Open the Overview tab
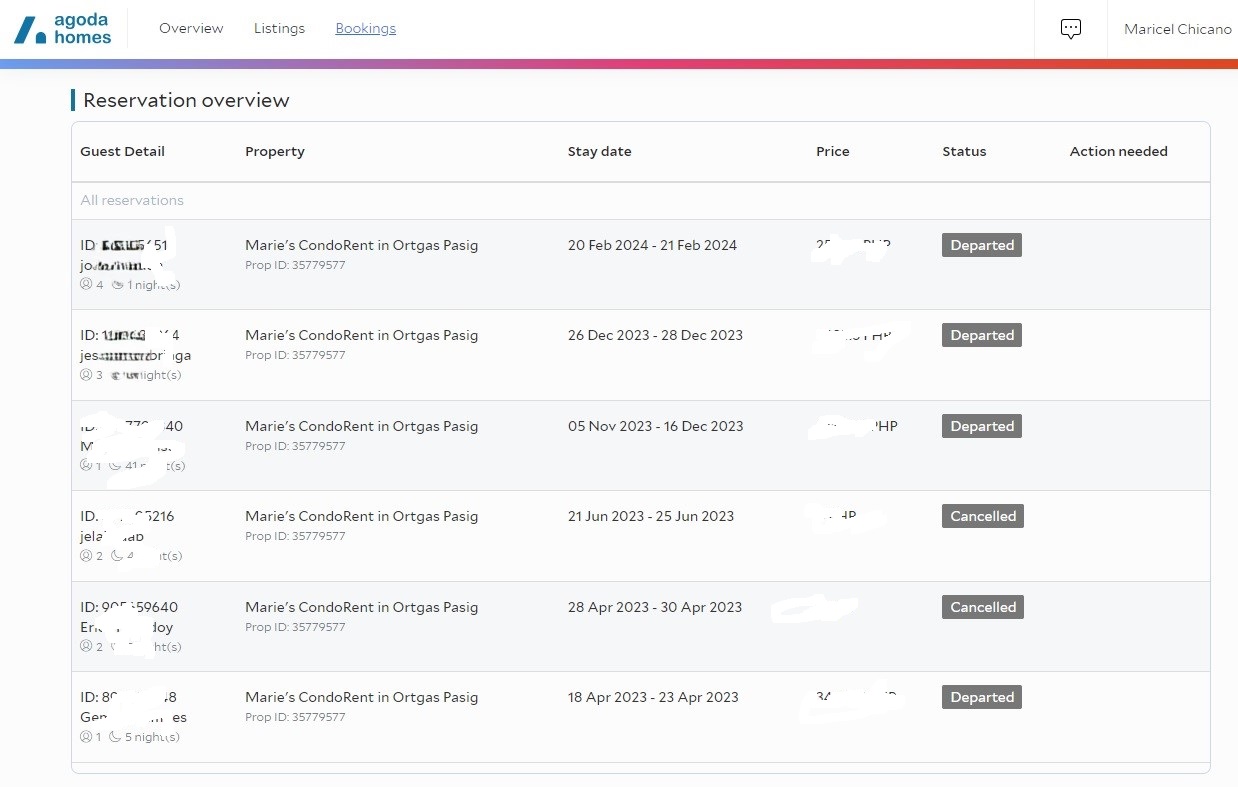The height and width of the screenshot is (787, 1238). point(191,28)
